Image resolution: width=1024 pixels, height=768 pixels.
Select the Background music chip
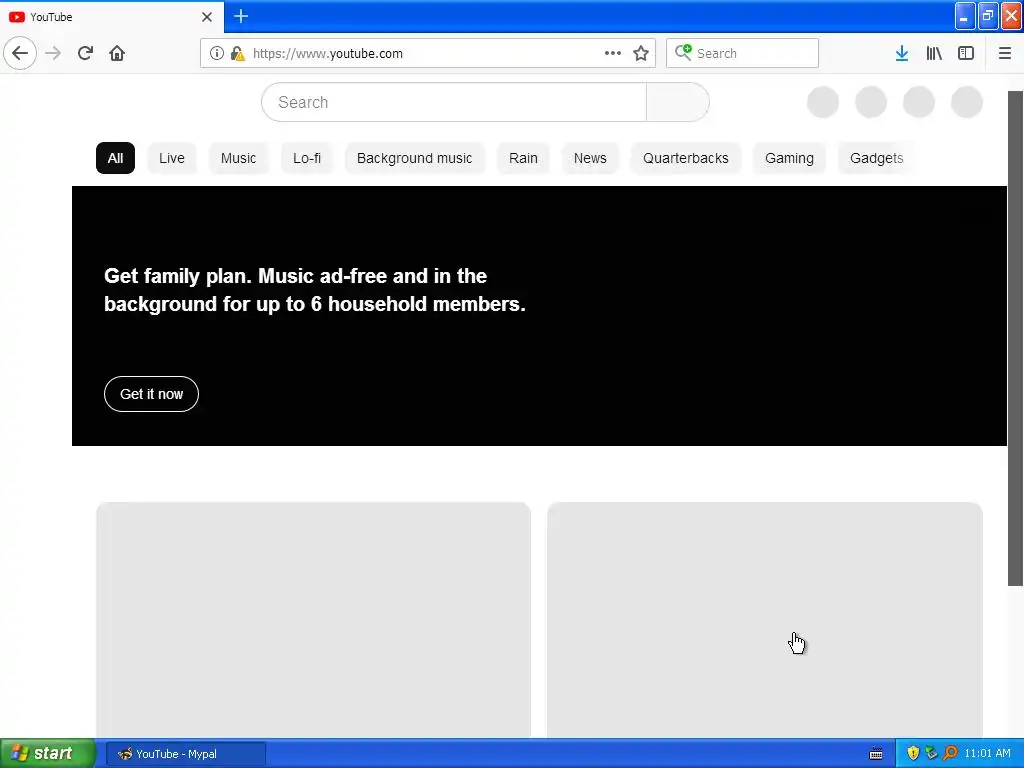[x=415, y=158]
